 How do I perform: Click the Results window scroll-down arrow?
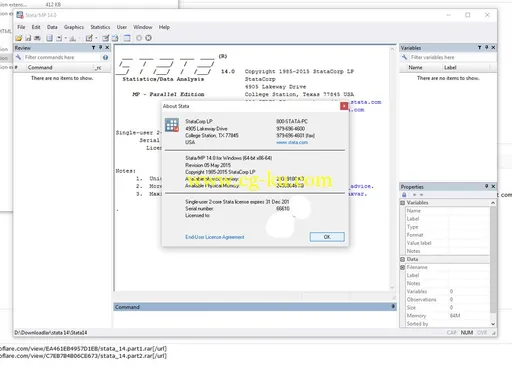(x=392, y=287)
